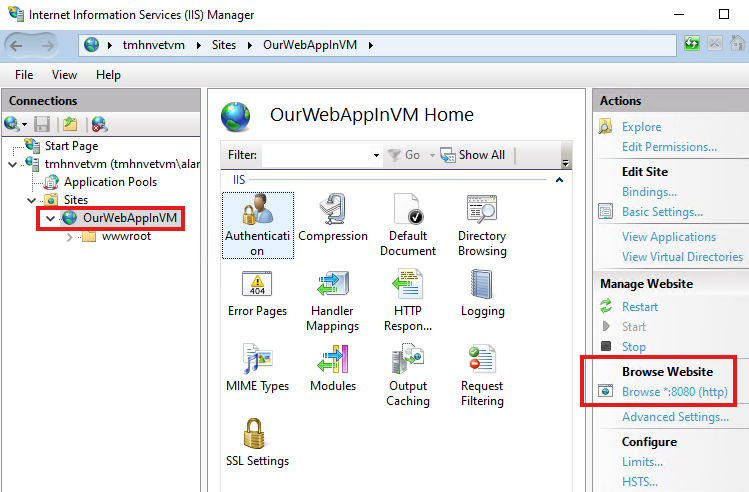Click View Applications link

(x=669, y=236)
